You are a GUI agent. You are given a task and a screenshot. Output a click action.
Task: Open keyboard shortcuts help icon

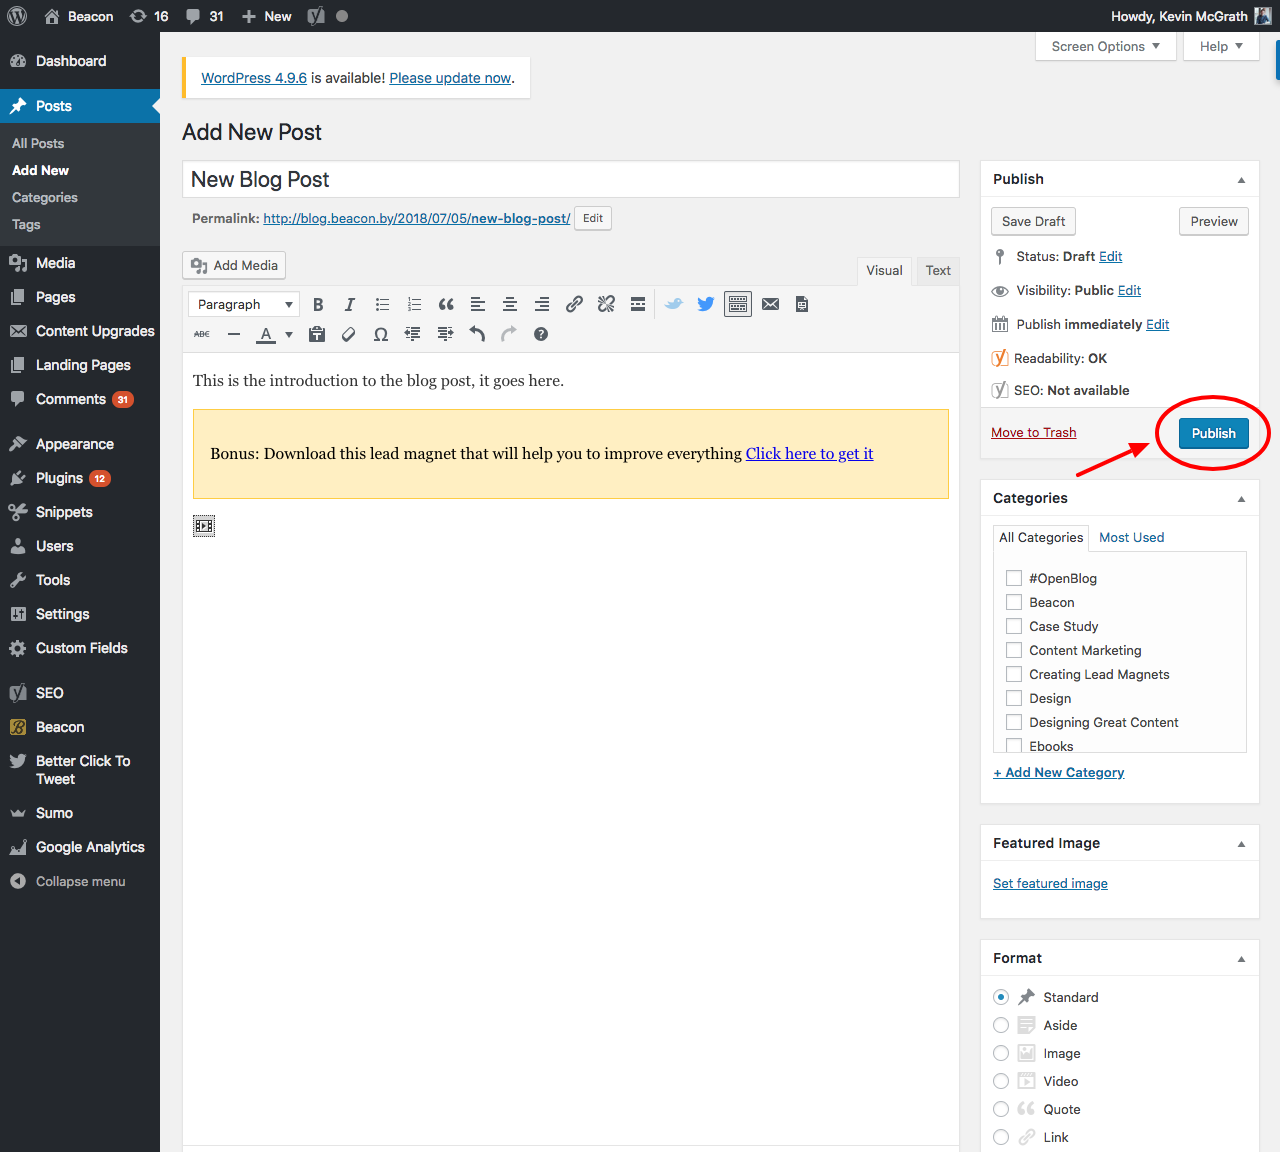[541, 334]
